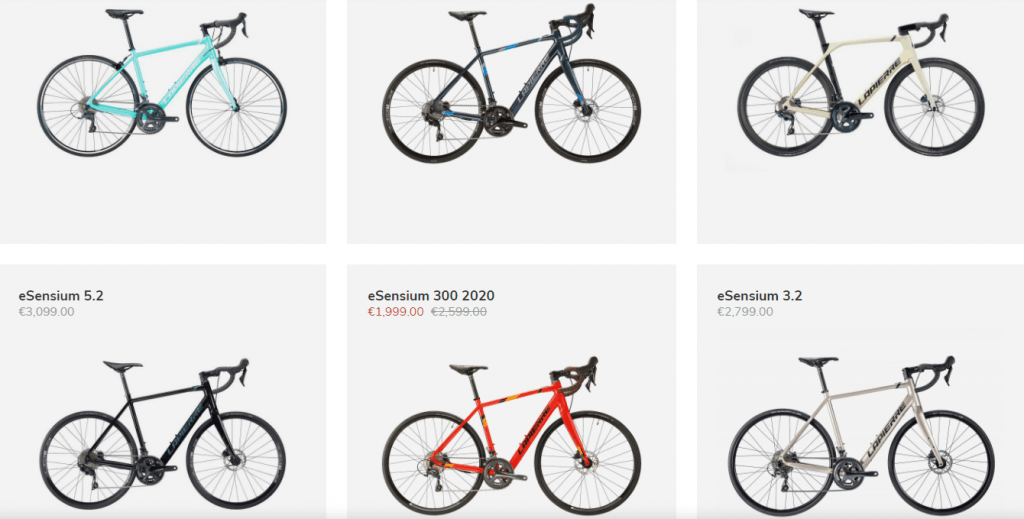1024x519 pixels.
Task: Open the cream carbon bike image
Action: point(861,82)
